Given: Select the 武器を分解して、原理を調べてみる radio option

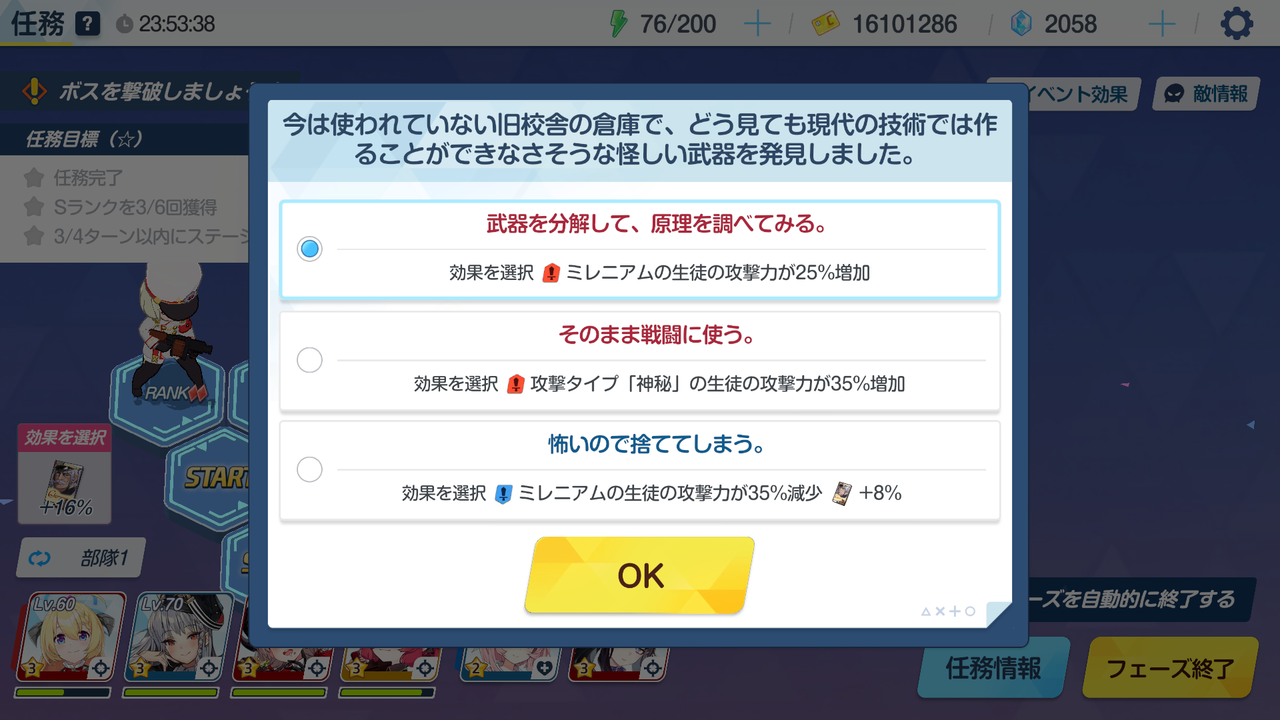Looking at the screenshot, I should click(x=310, y=249).
